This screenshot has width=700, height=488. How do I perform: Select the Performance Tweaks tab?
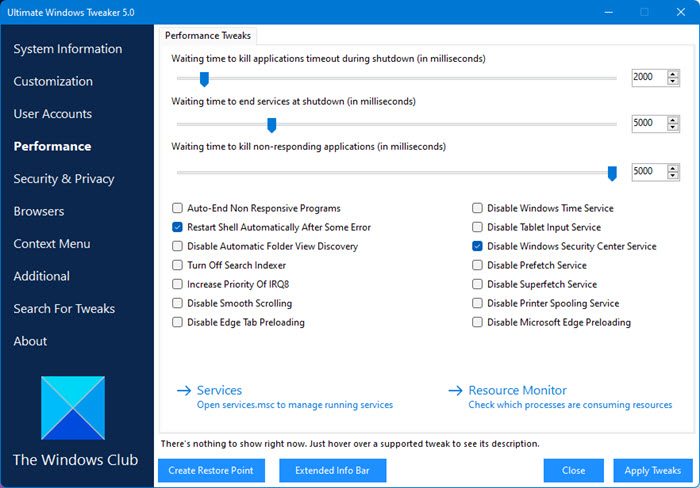pos(208,35)
